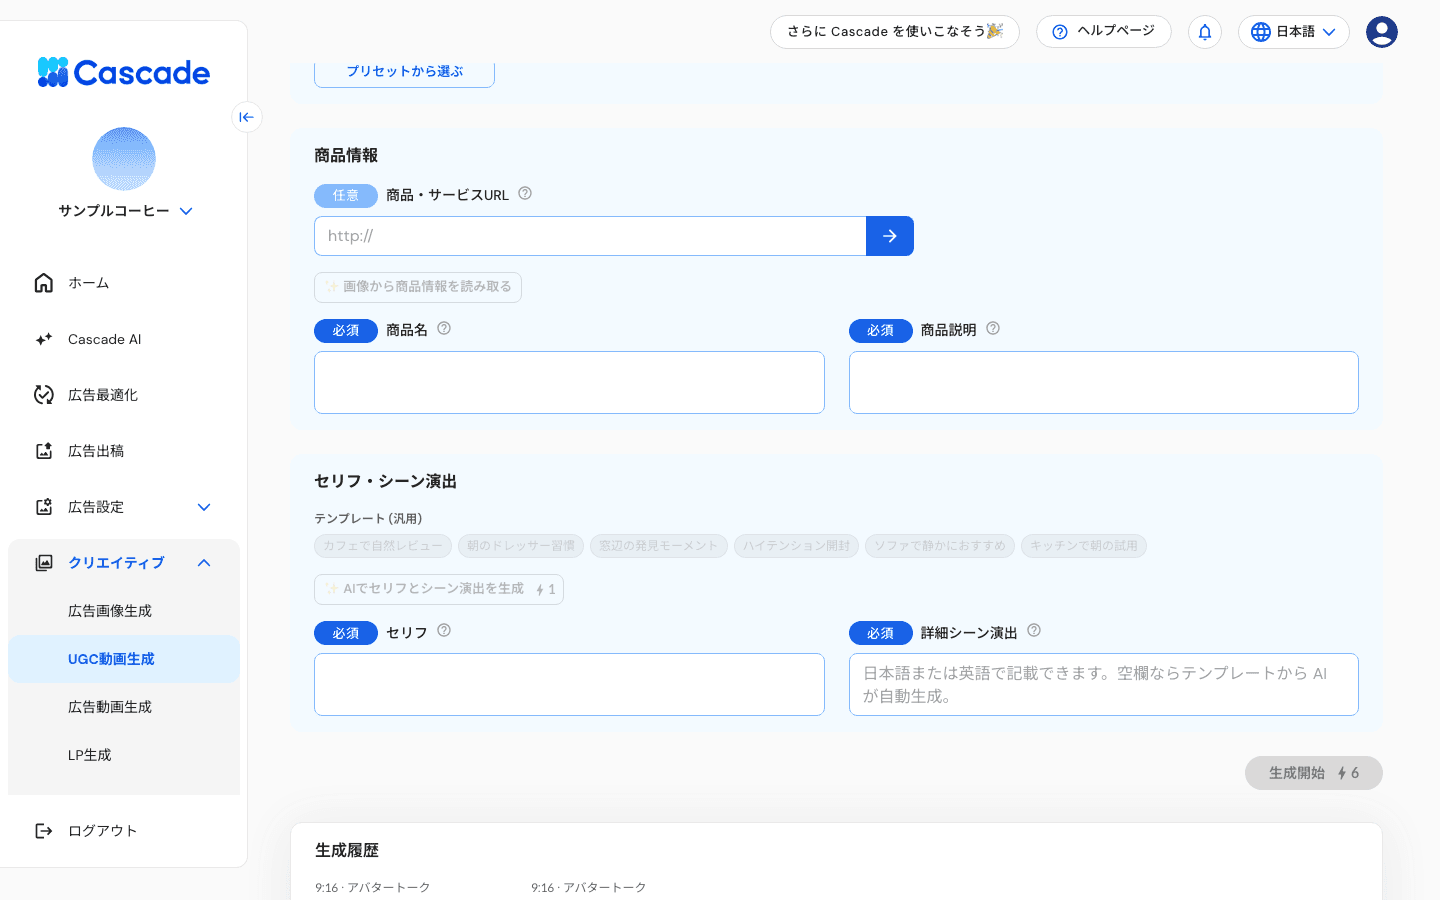
Task: Click help icon next to 詳細シーン演出
Action: coord(1034,631)
